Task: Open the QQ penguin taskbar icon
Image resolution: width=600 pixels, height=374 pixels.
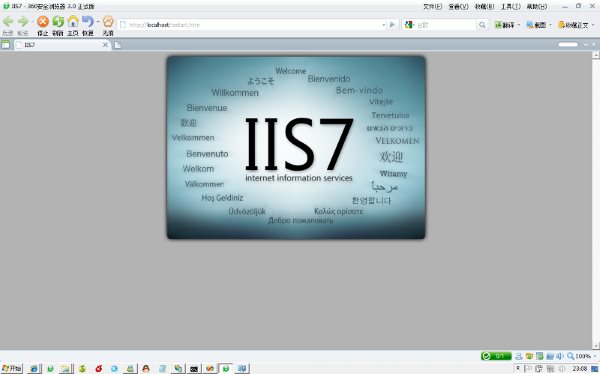Action: [146, 369]
